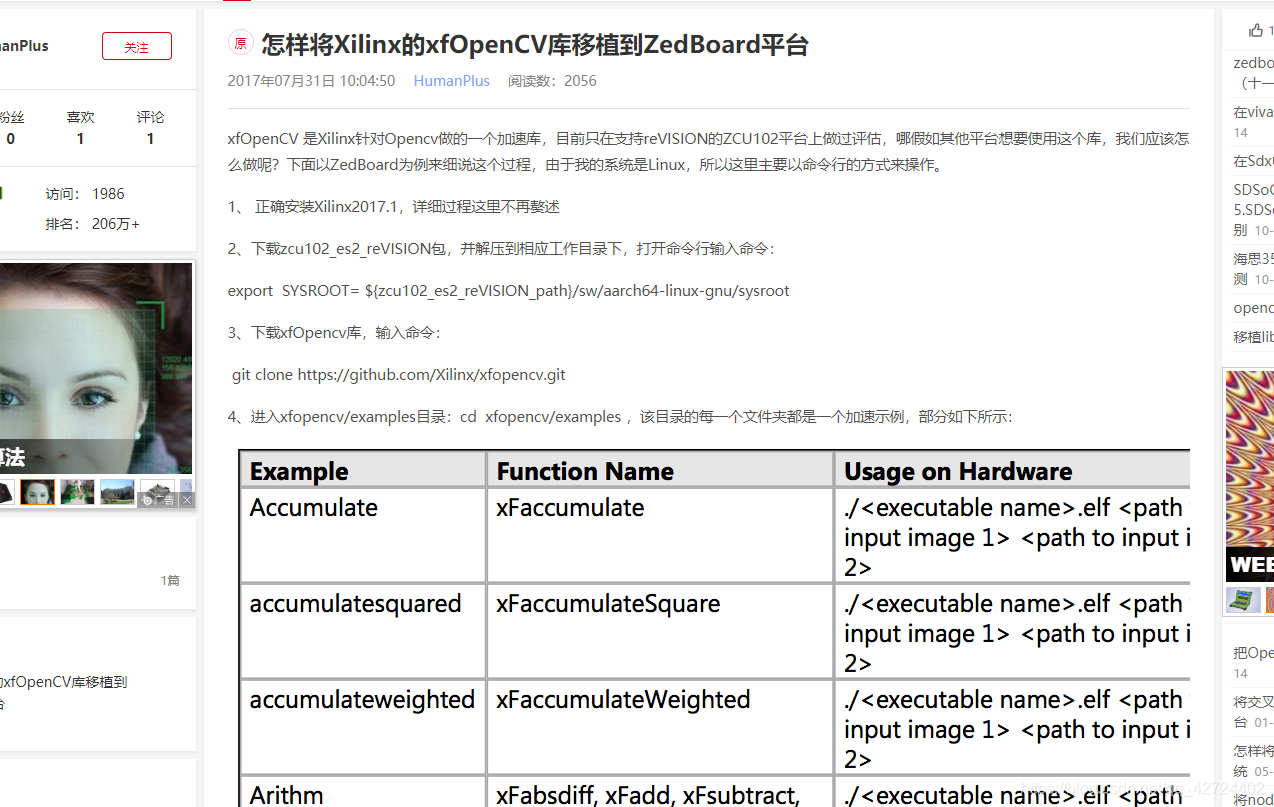Click the 原 original-article badge icon
1274x807 pixels.
coord(240,44)
